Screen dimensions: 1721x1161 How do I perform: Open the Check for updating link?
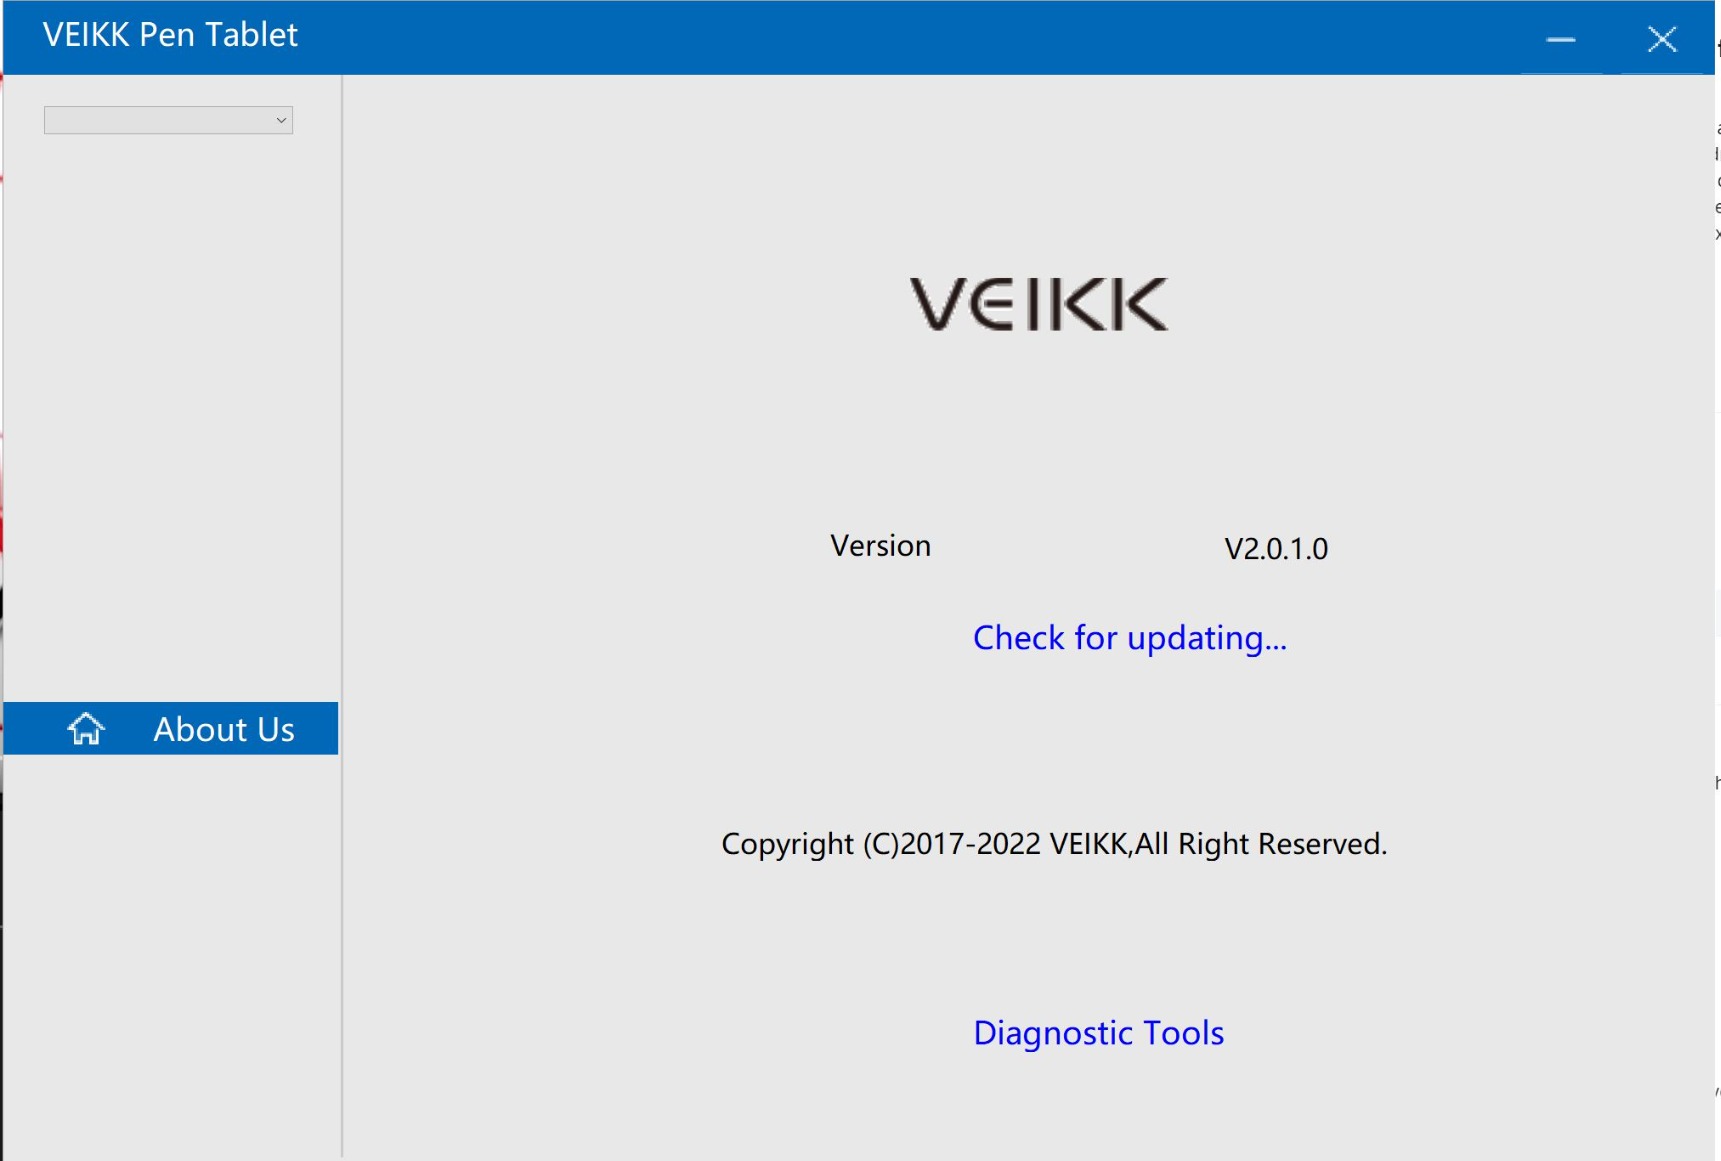click(1130, 638)
